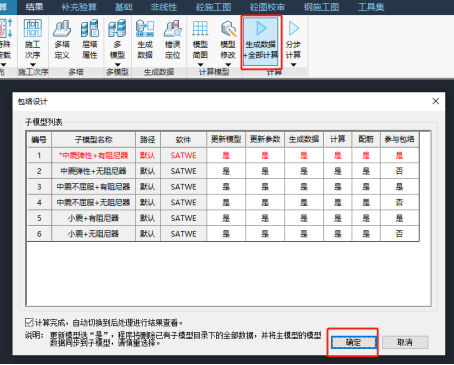Expand dropdown arrow below 分步计算

293,64
